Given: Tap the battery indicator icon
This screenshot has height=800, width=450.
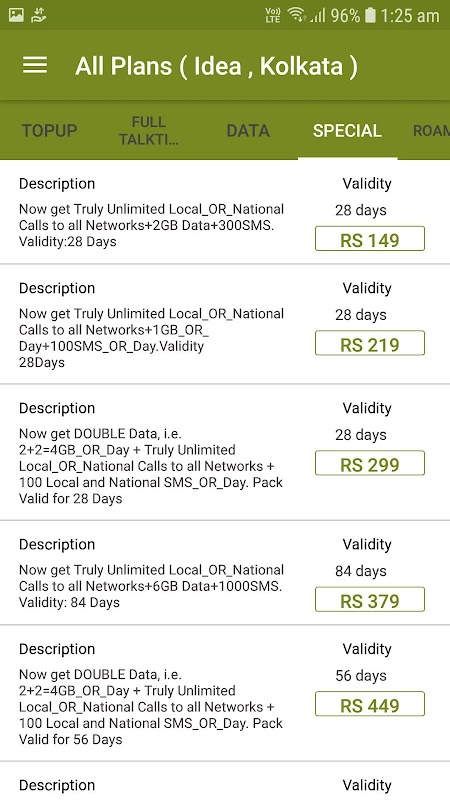Looking at the screenshot, I should [x=370, y=15].
